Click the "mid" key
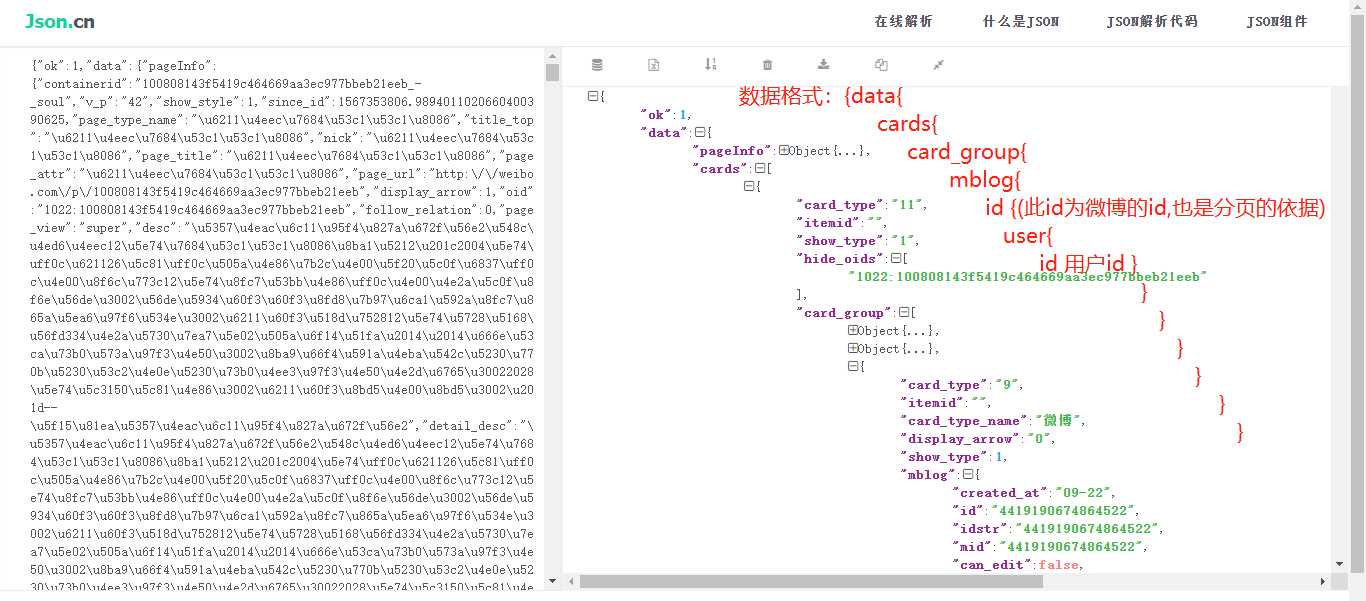The height and width of the screenshot is (601, 1366). [970, 547]
